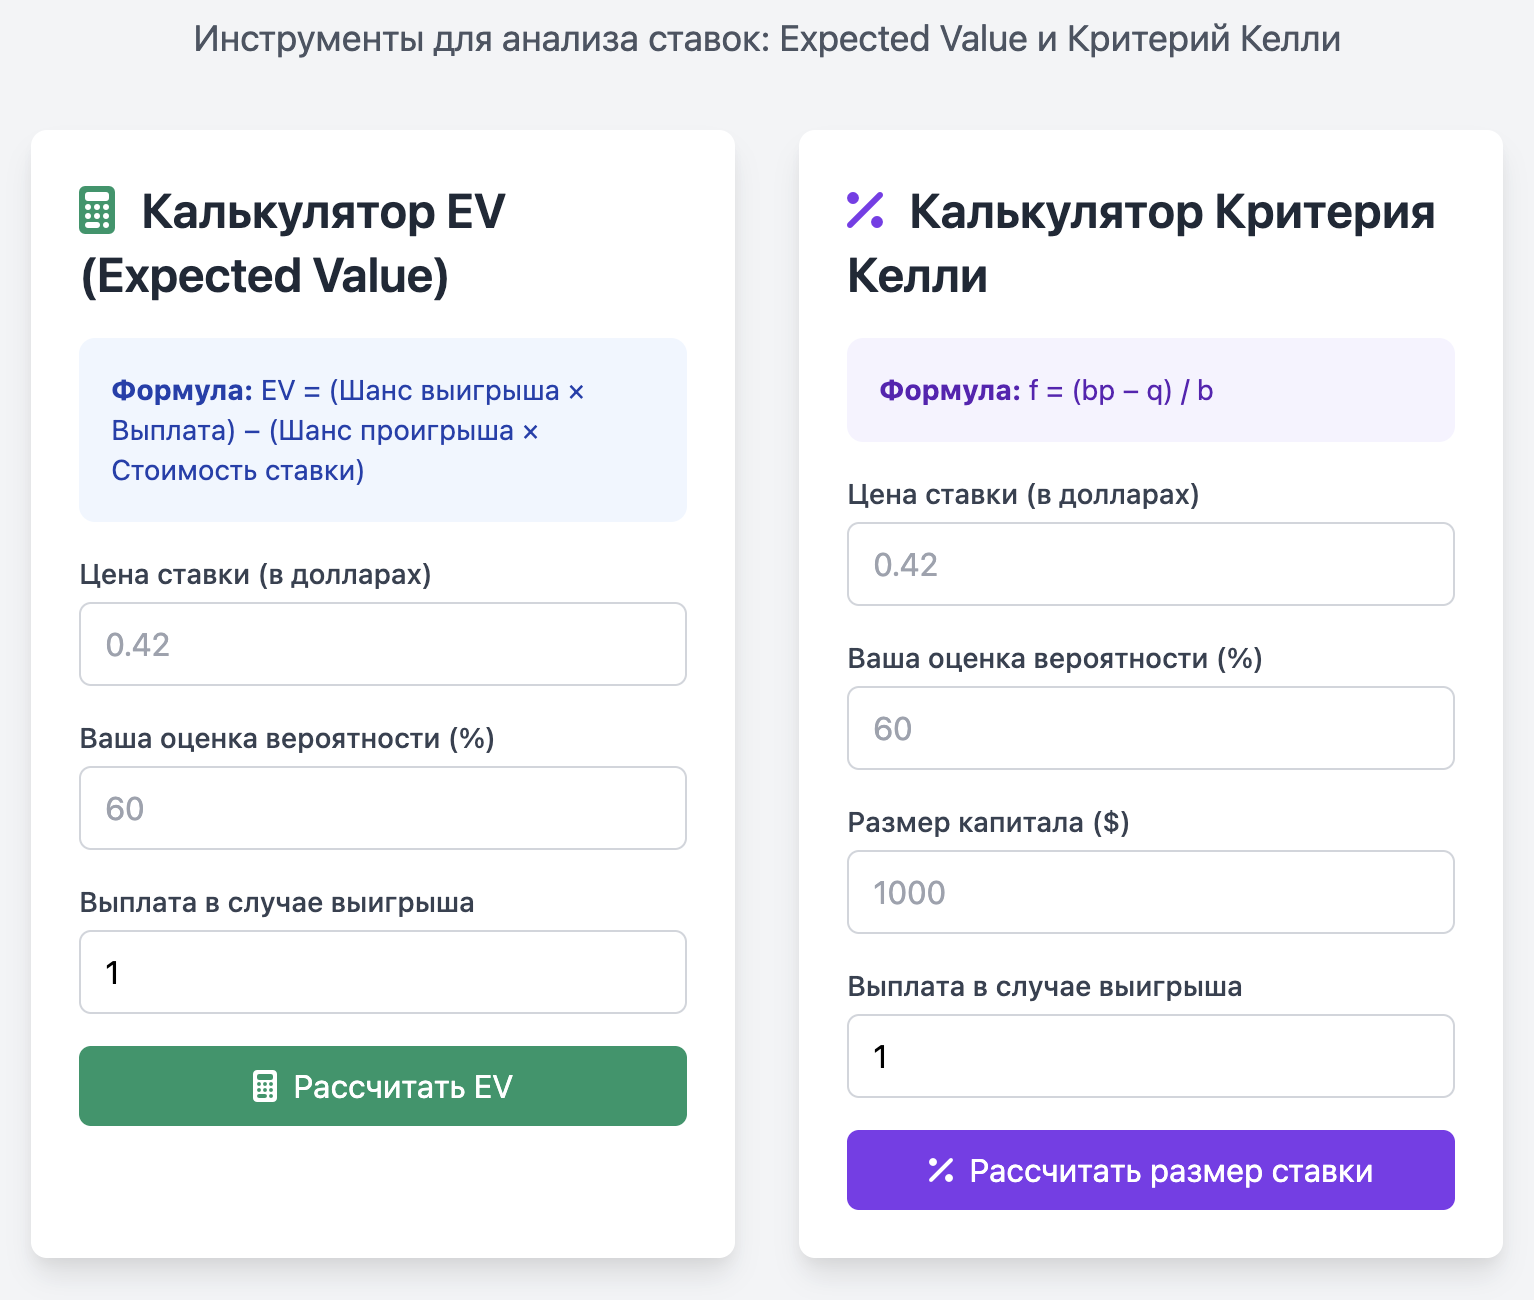The height and width of the screenshot is (1300, 1534).
Task: Click the purple percent icon beside Kelly heading
Action: point(865,211)
